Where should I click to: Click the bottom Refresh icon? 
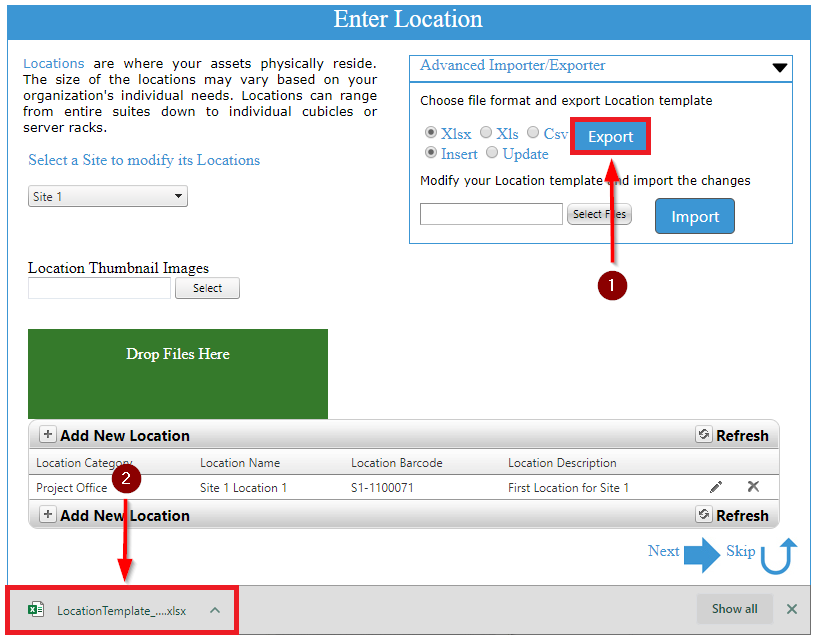point(703,514)
